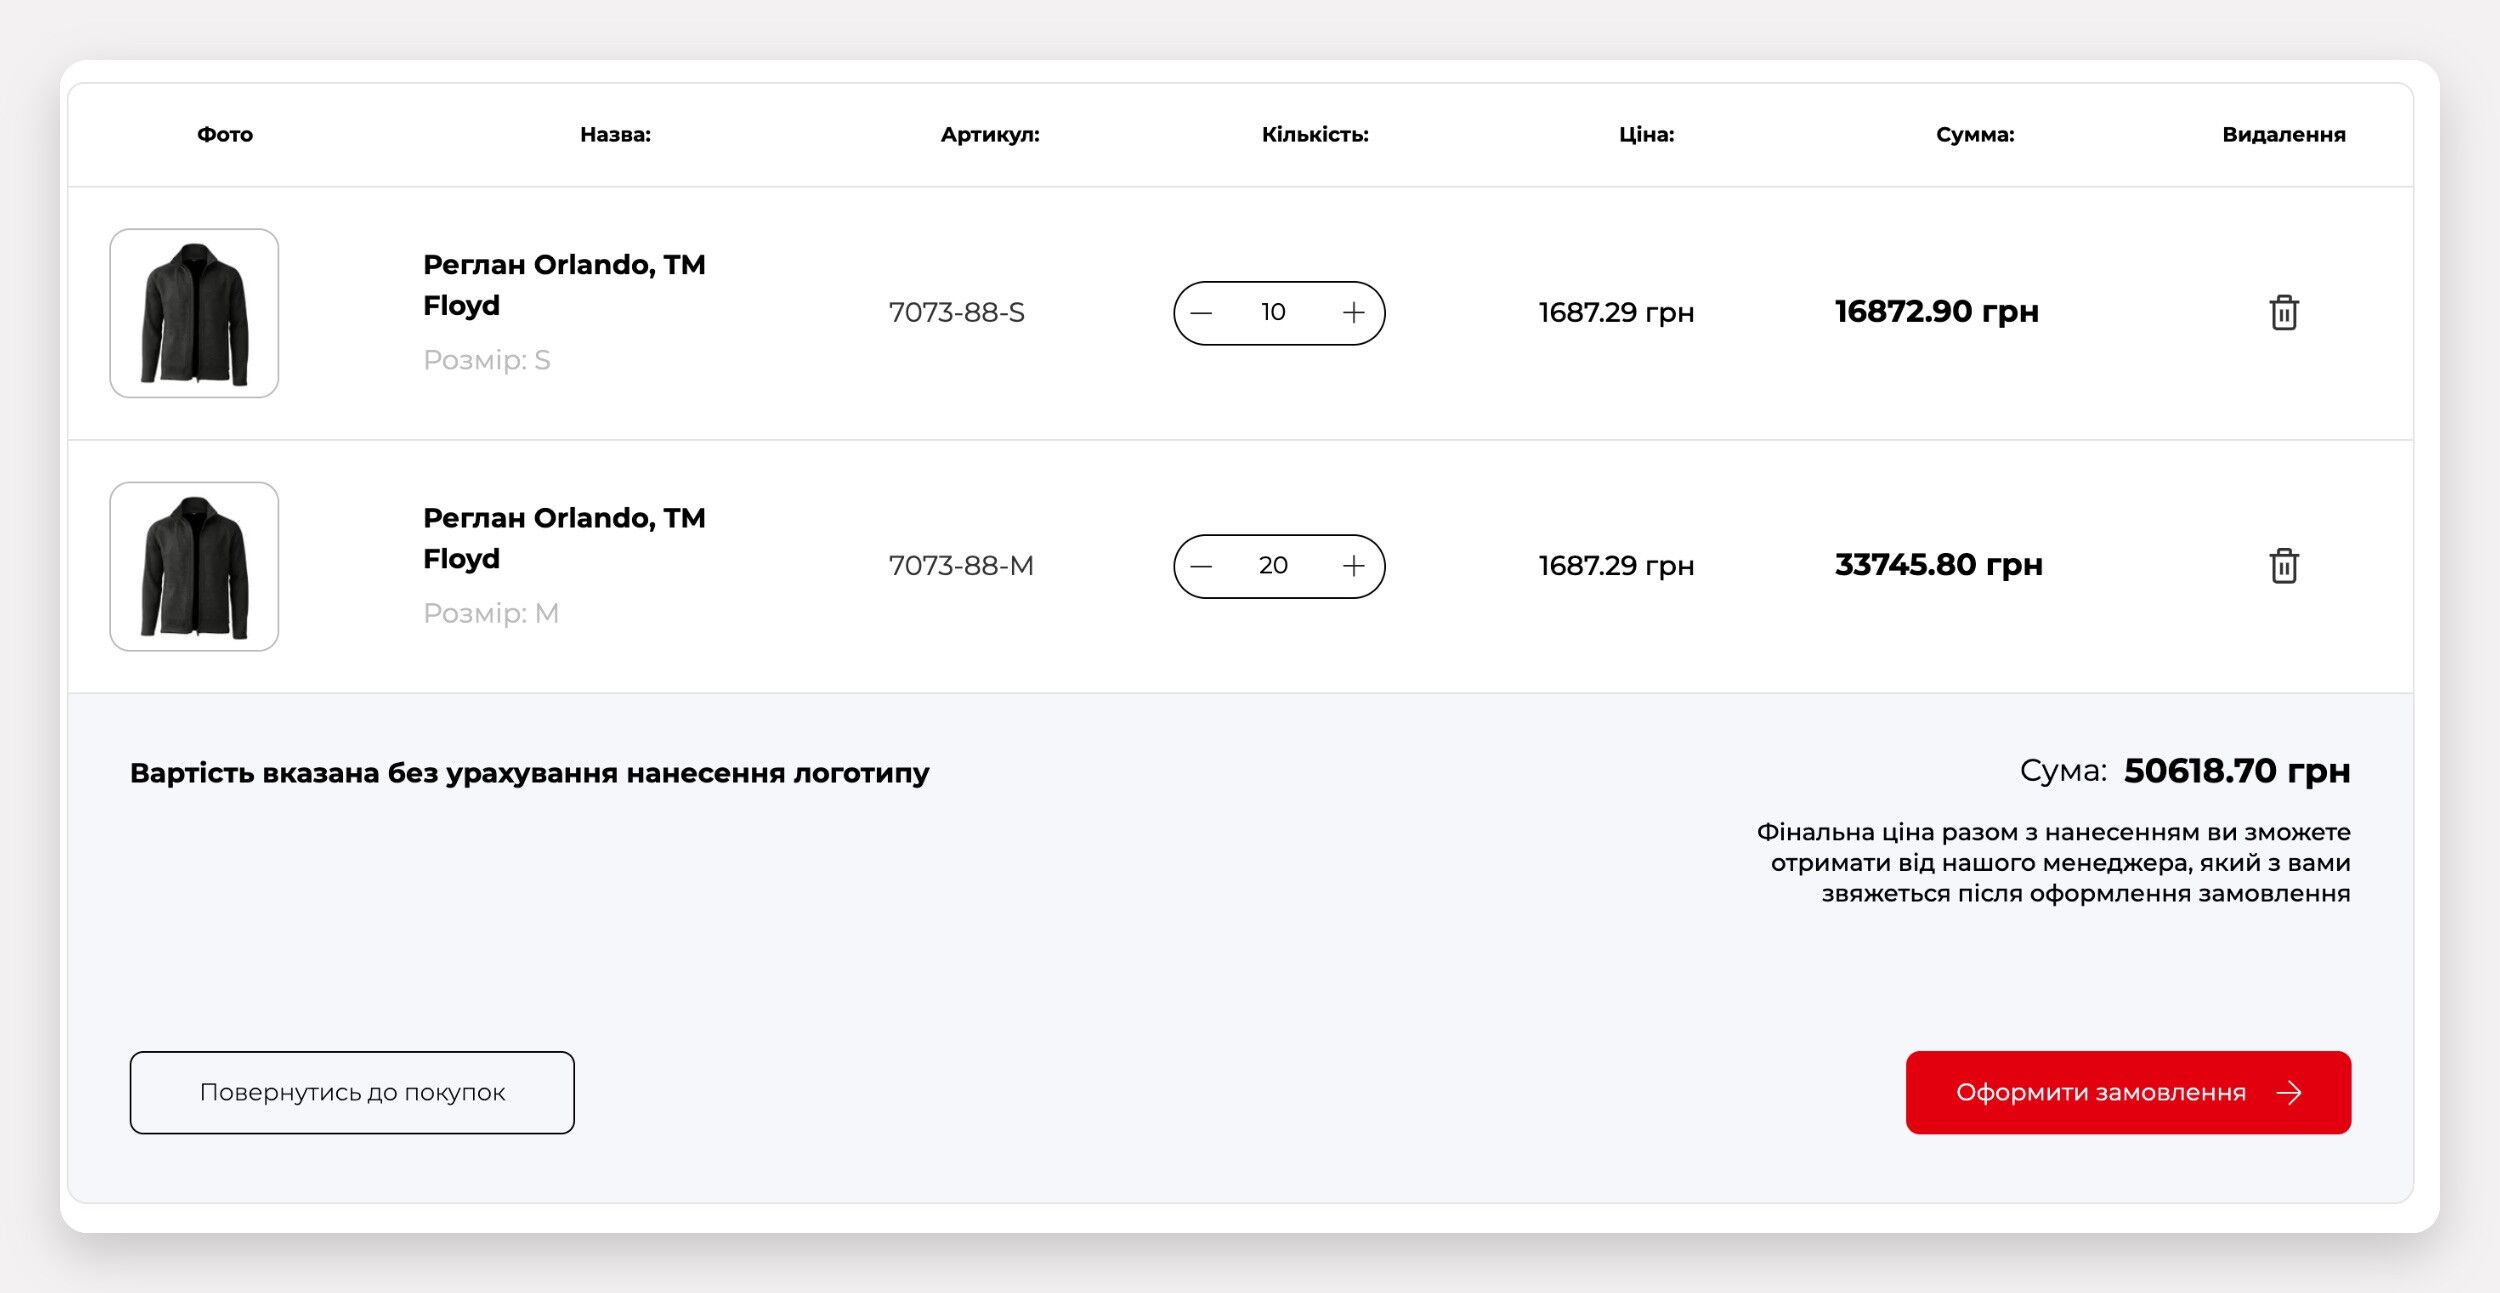The height and width of the screenshot is (1293, 2500).
Task: Click the Сумма: column header
Action: 1975,135
